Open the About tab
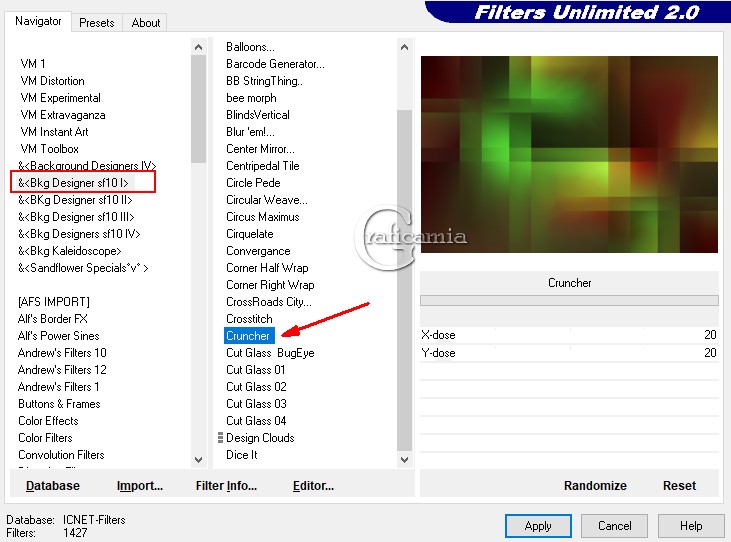 146,22
